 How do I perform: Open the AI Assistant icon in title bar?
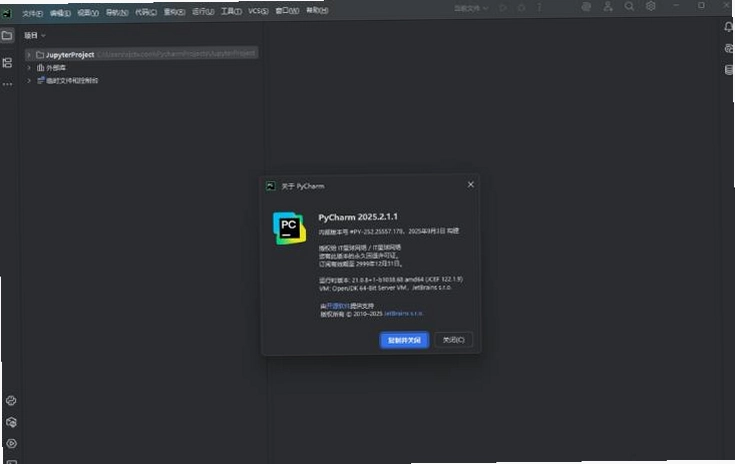586,7
